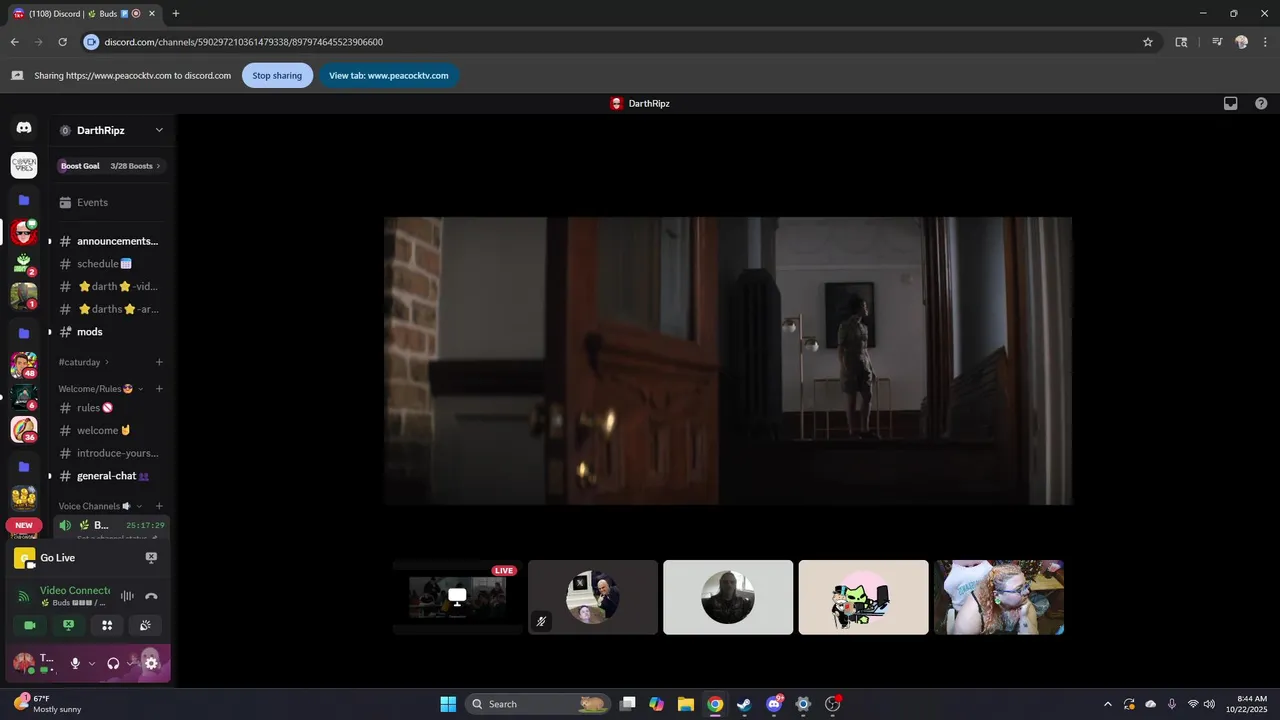Image resolution: width=1280 pixels, height=720 pixels.
Task: Open the first purple server folder
Action: pyautogui.click(x=24, y=200)
